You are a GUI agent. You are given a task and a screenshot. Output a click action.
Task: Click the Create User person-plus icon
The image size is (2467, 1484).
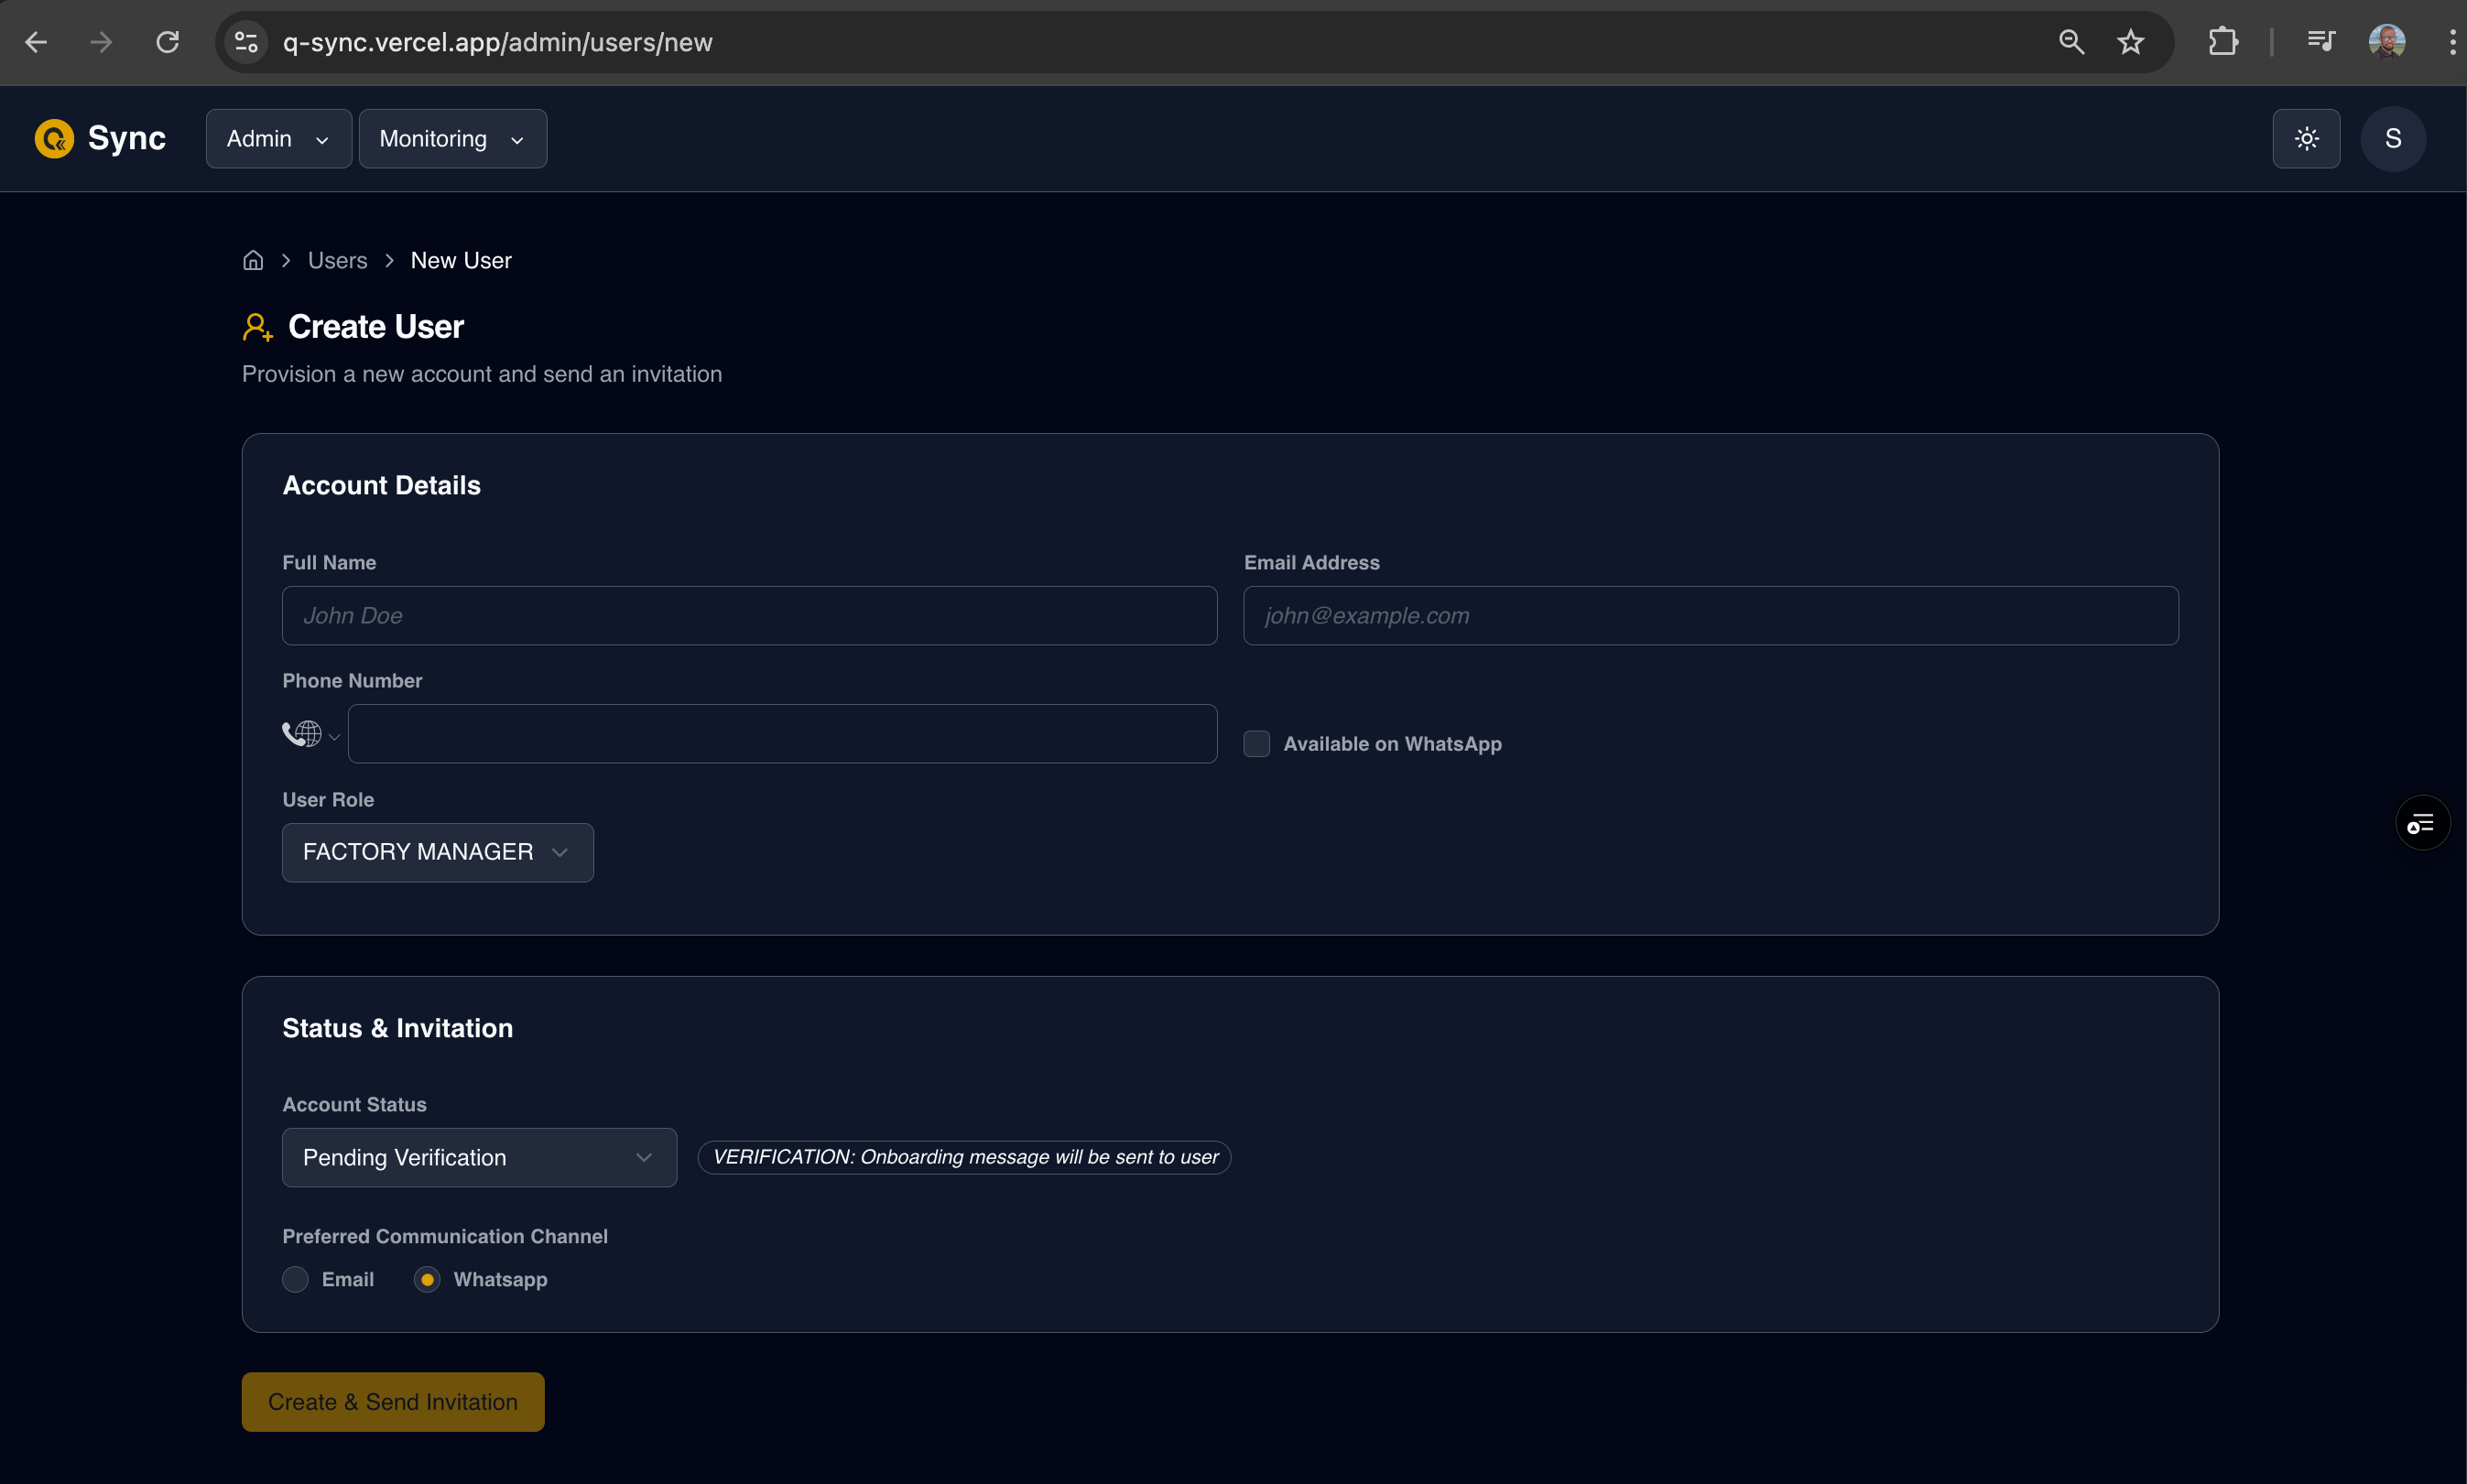tap(257, 326)
